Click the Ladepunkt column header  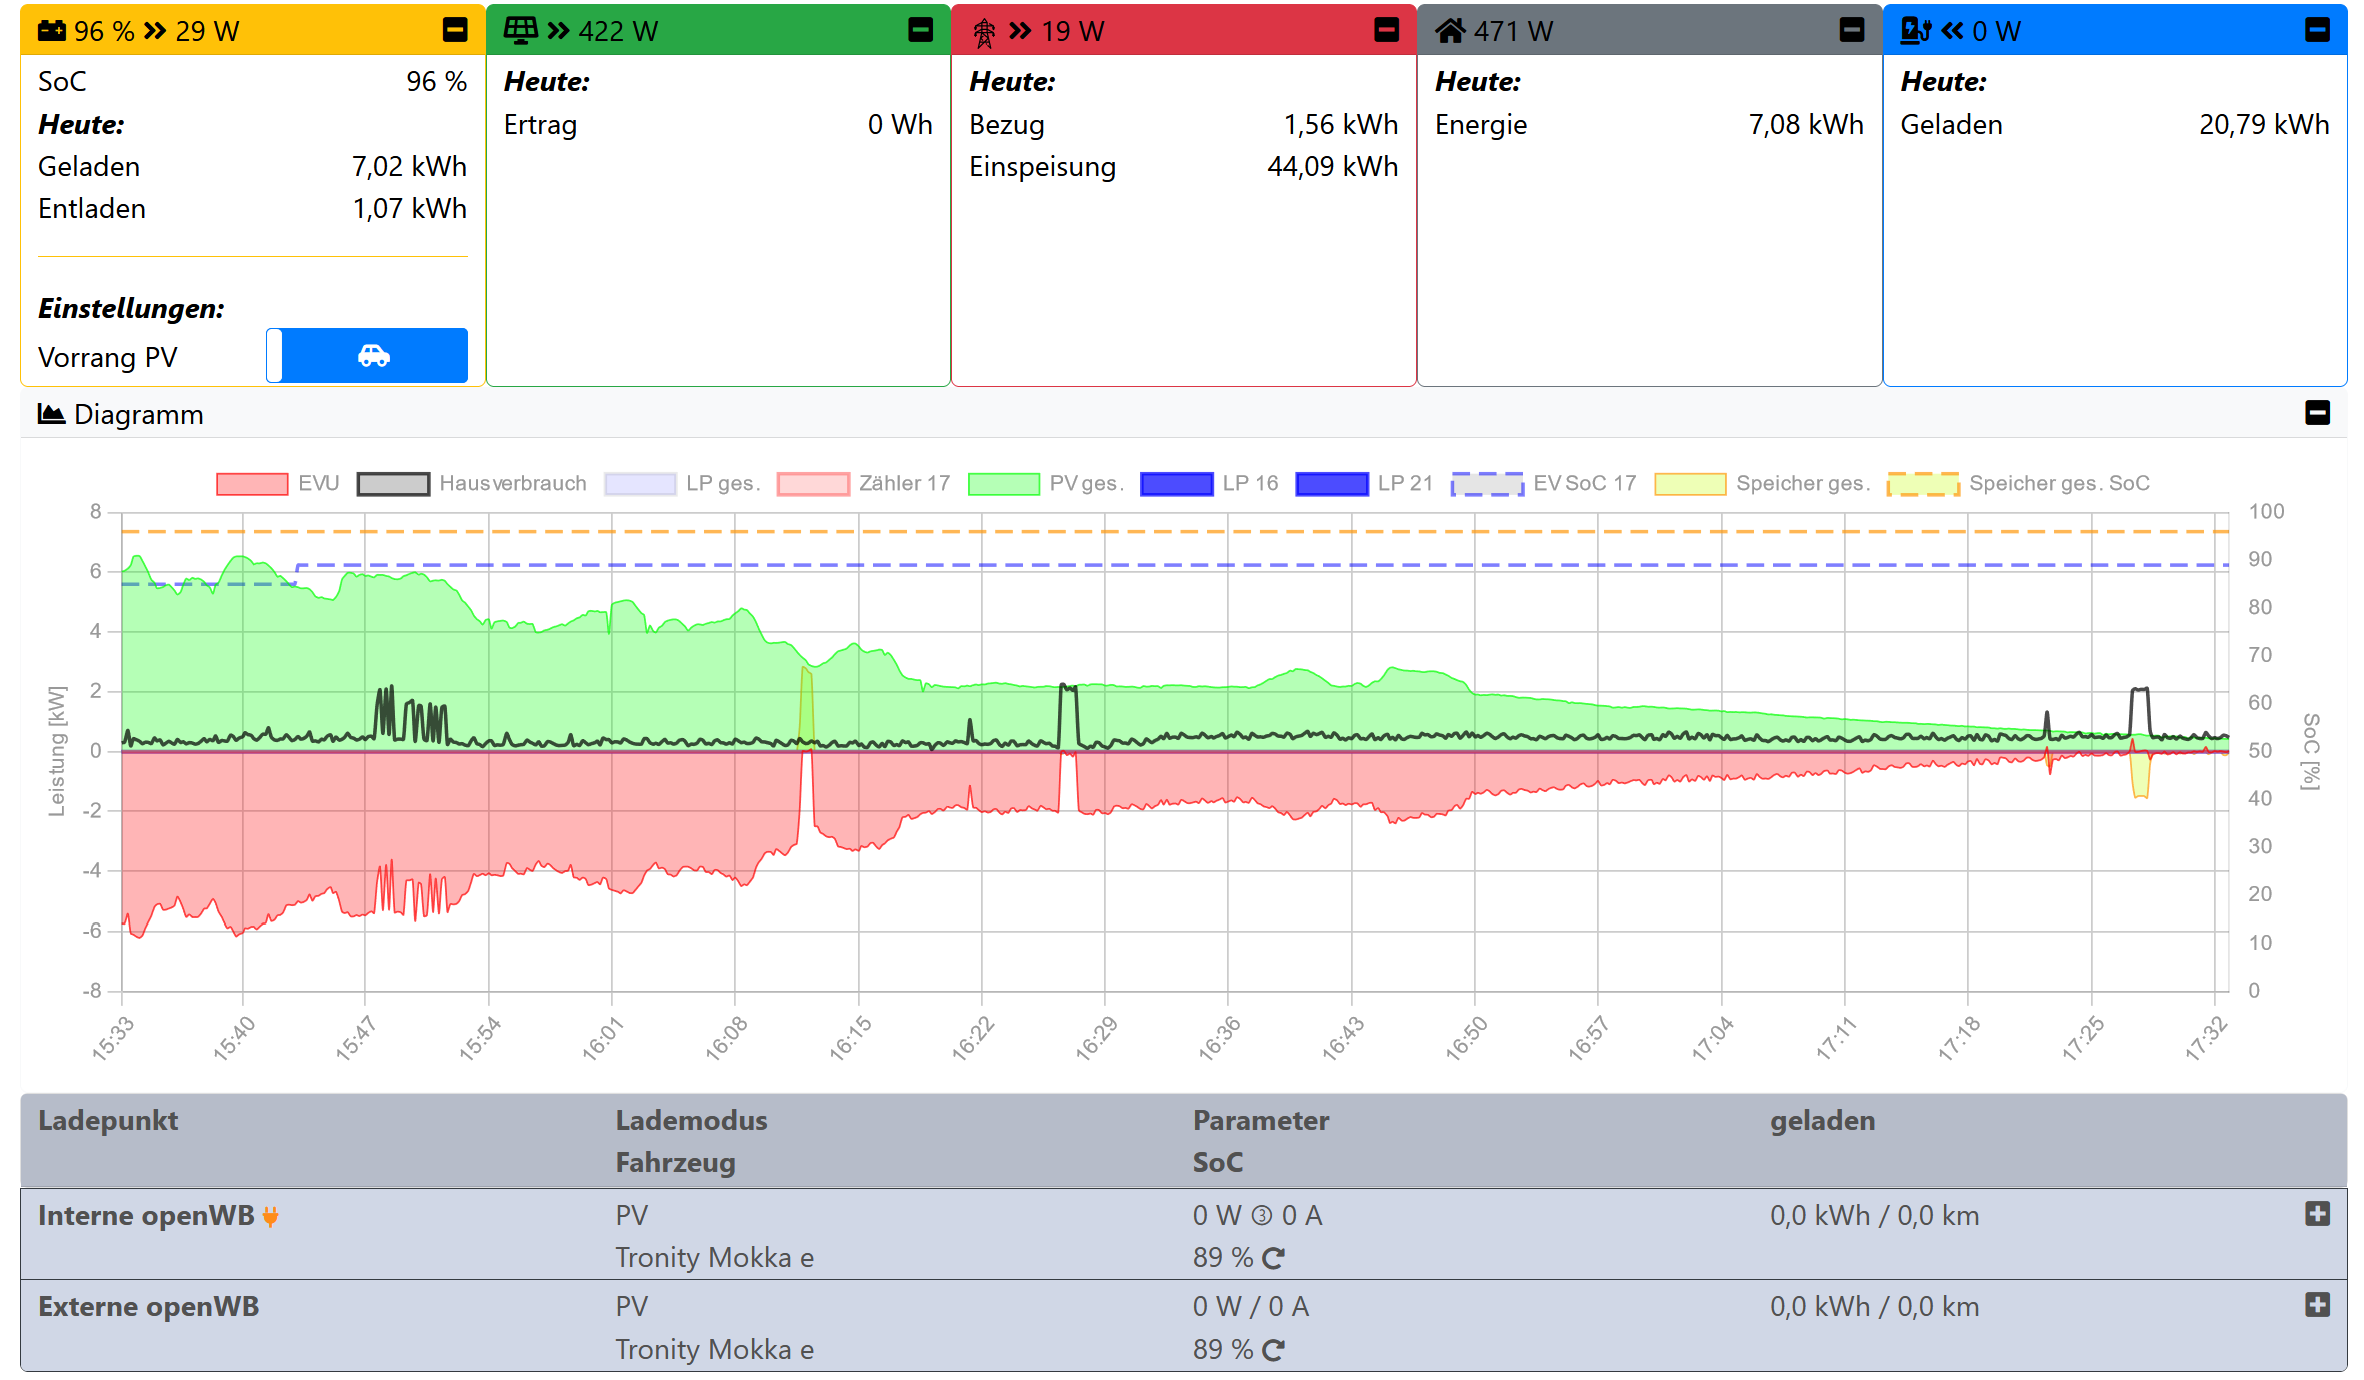coord(108,1120)
